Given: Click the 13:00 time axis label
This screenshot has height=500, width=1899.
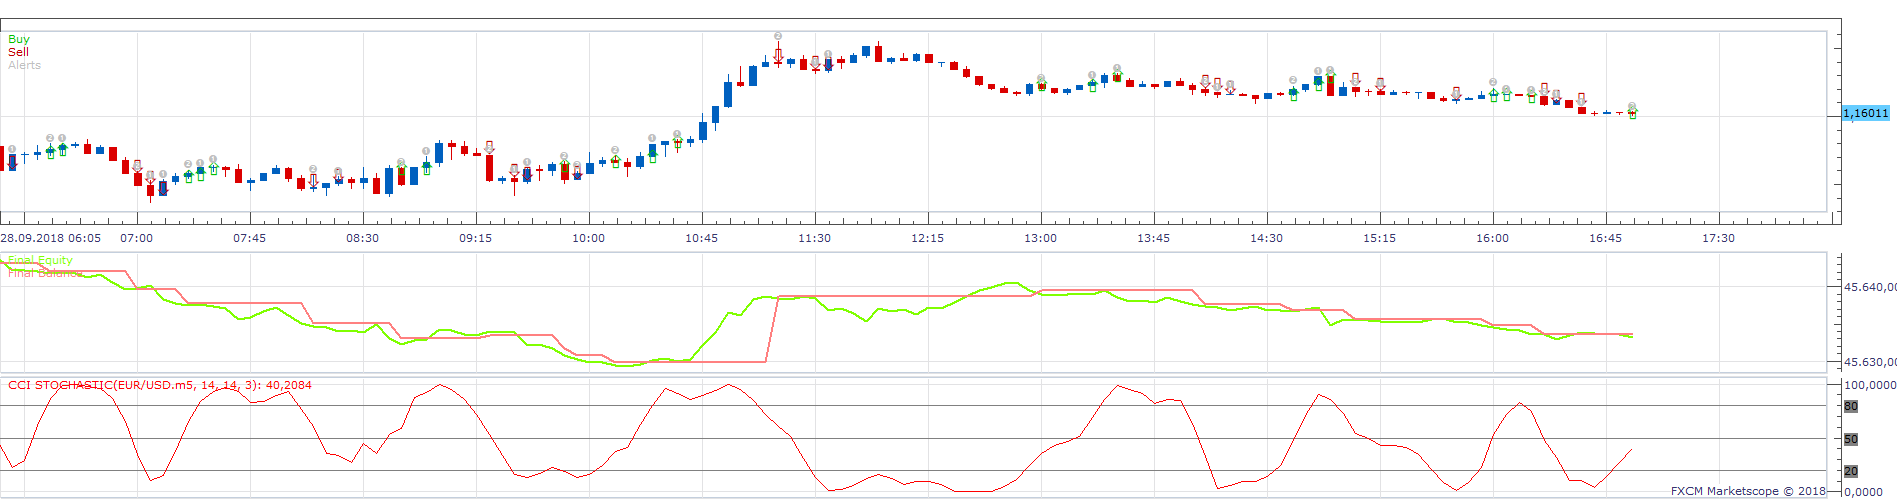Looking at the screenshot, I should (1041, 238).
